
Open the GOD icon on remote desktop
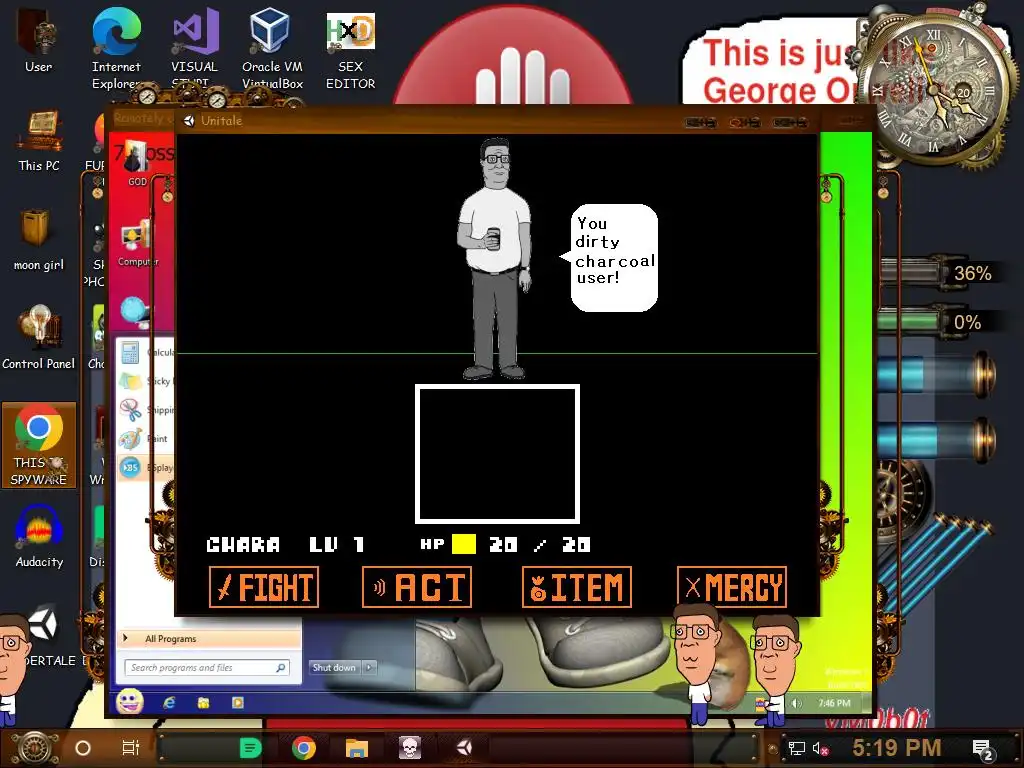click(136, 162)
